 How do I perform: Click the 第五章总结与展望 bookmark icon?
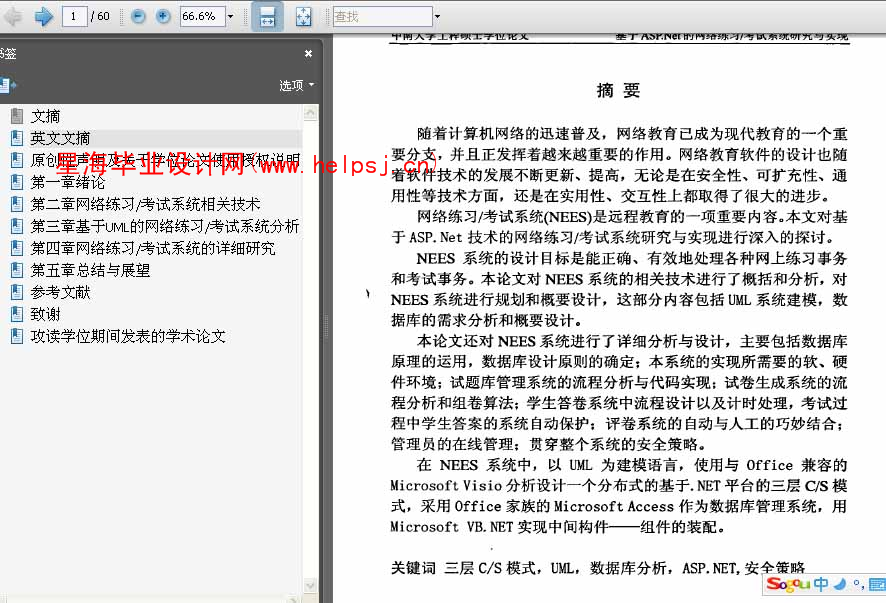[x=17, y=270]
